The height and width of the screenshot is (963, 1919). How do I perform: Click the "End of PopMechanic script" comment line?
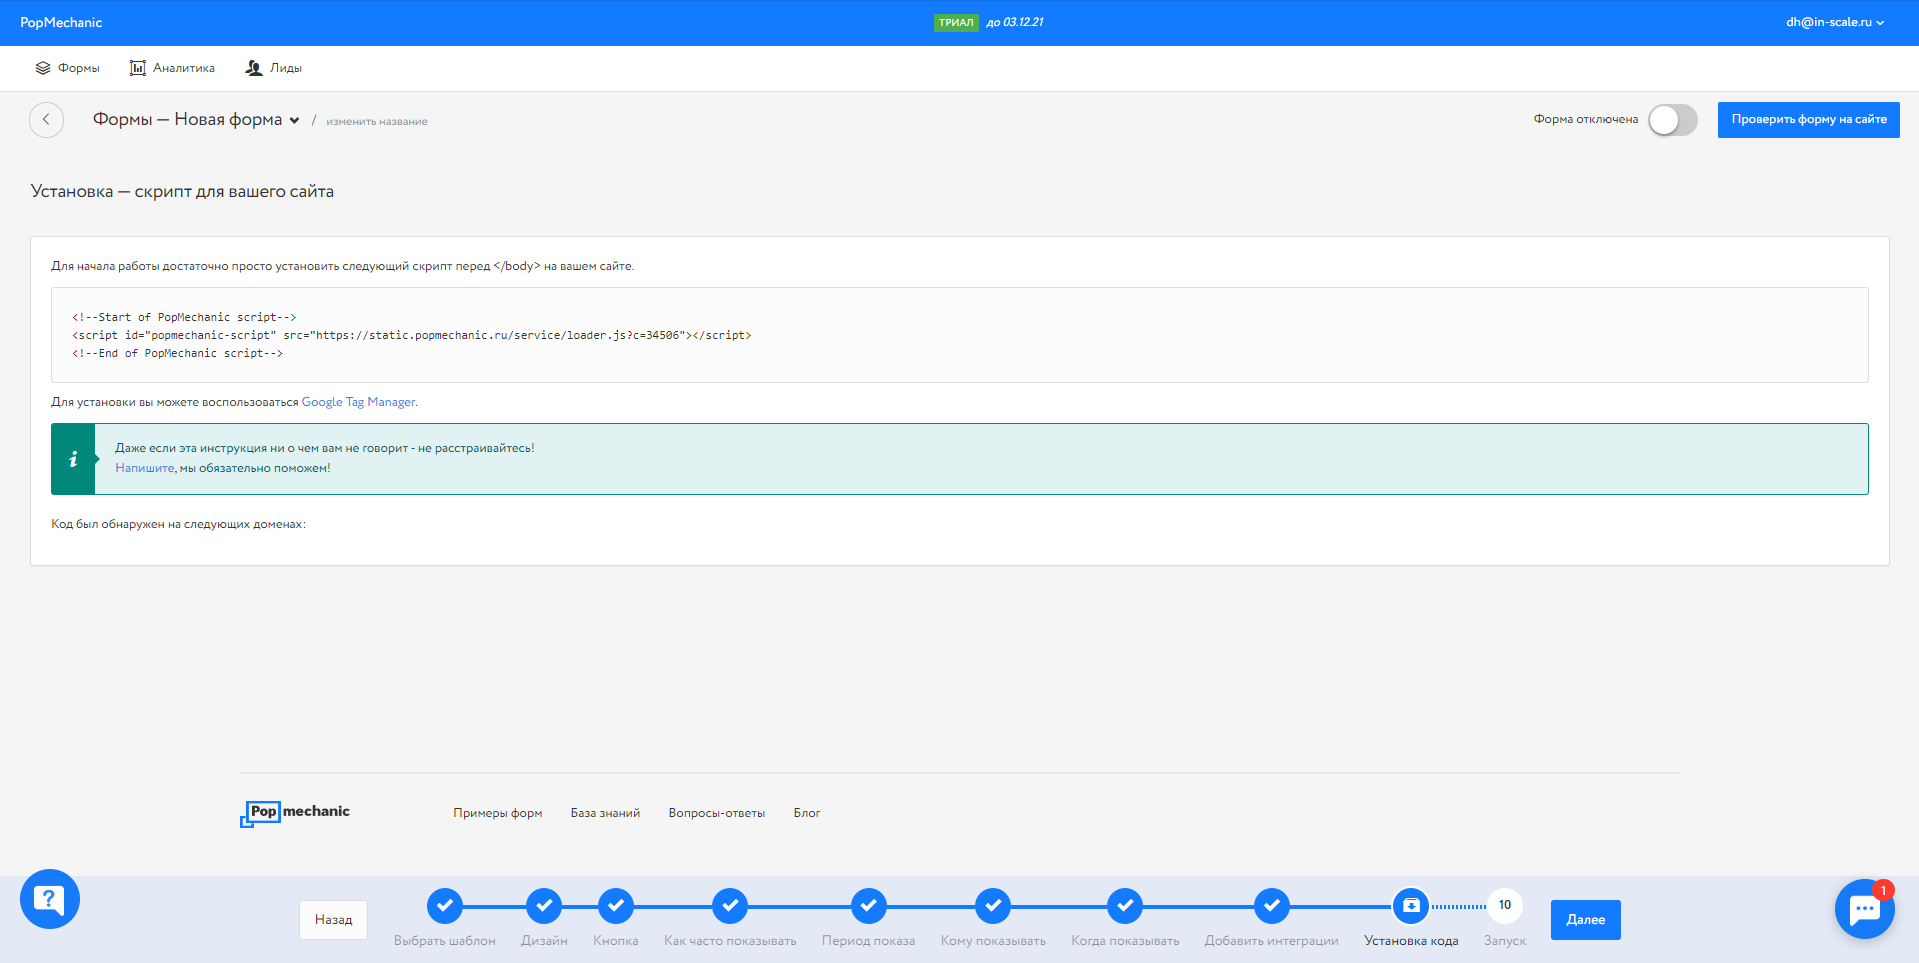[177, 353]
